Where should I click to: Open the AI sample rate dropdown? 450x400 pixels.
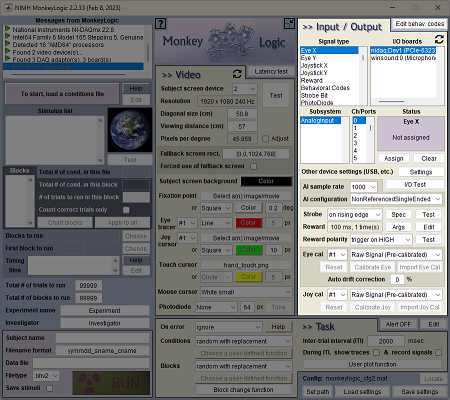click(x=363, y=187)
